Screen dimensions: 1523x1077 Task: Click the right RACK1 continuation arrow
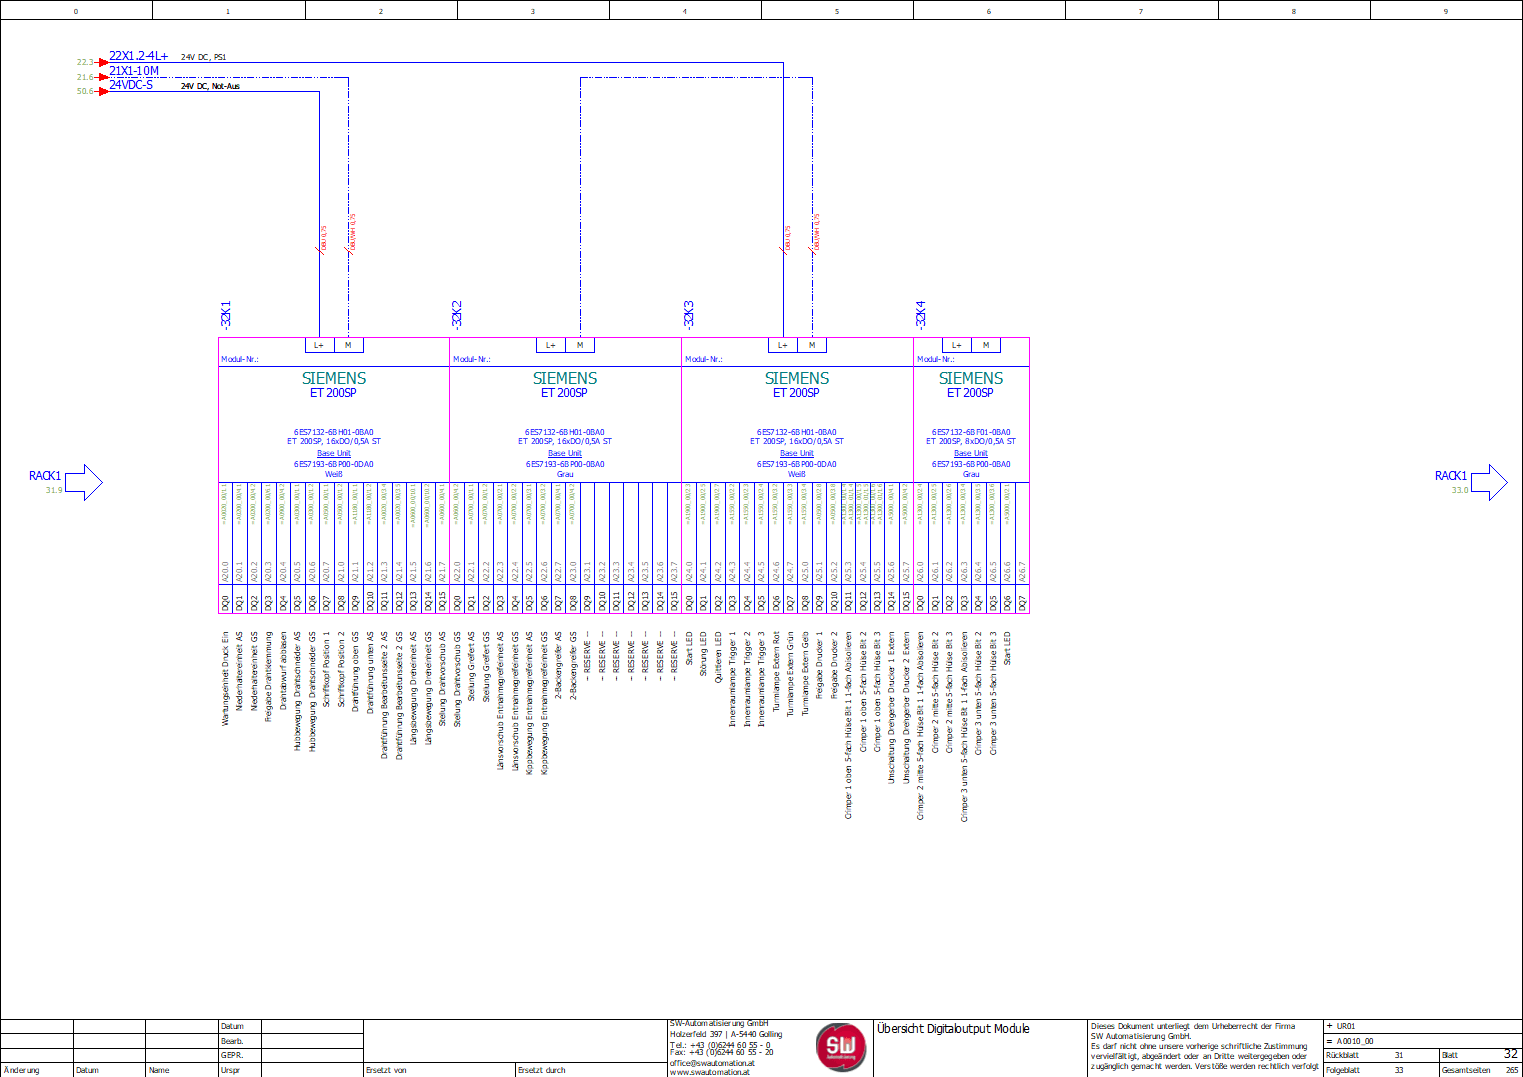point(1489,482)
